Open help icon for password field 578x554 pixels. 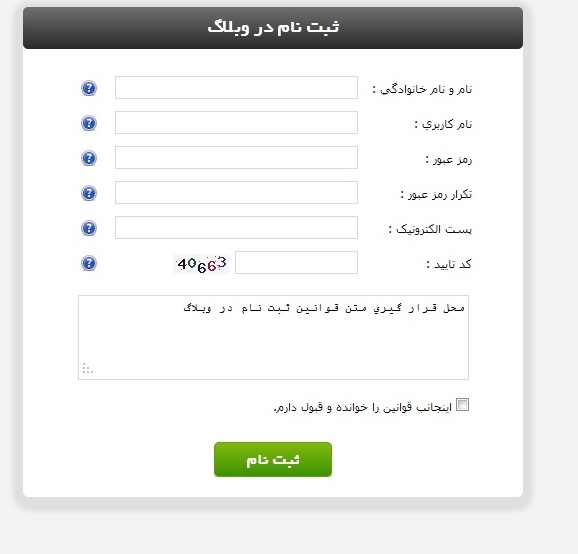coord(89,158)
